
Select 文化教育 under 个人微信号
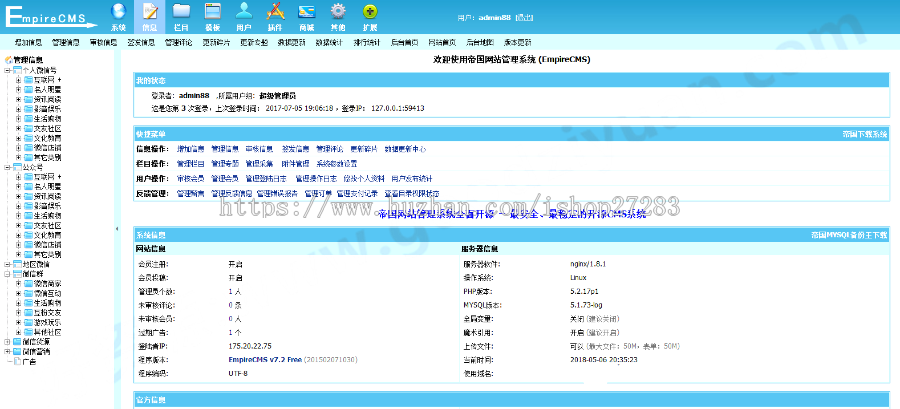tap(47, 138)
